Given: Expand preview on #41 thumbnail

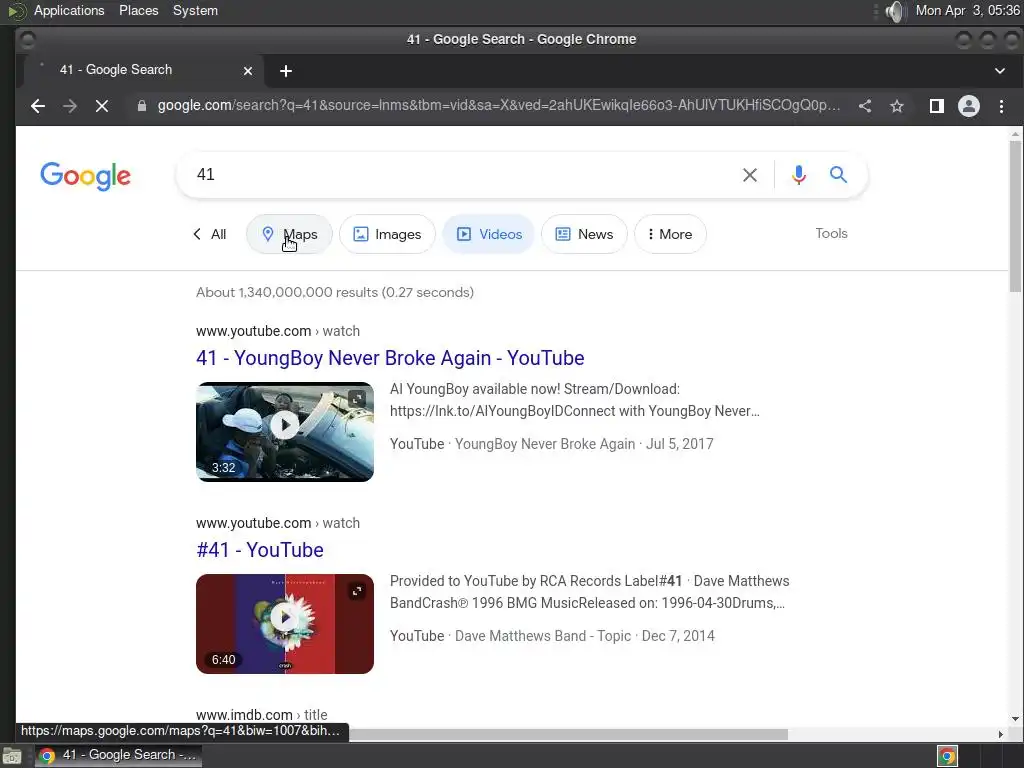Looking at the screenshot, I should coord(357,591).
